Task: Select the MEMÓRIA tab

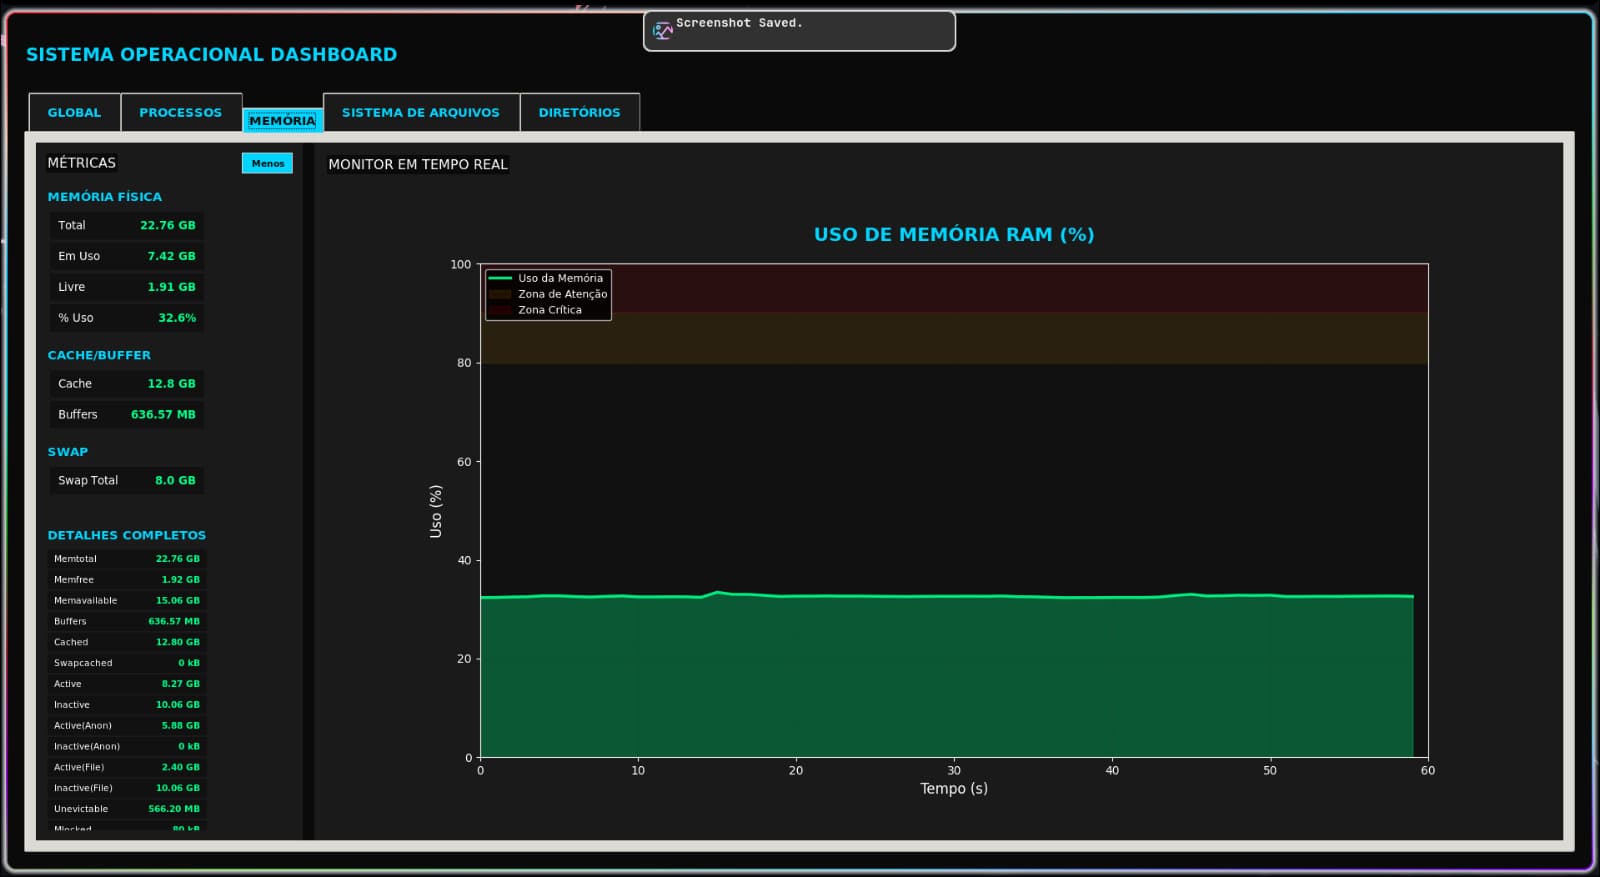Action: pos(282,121)
